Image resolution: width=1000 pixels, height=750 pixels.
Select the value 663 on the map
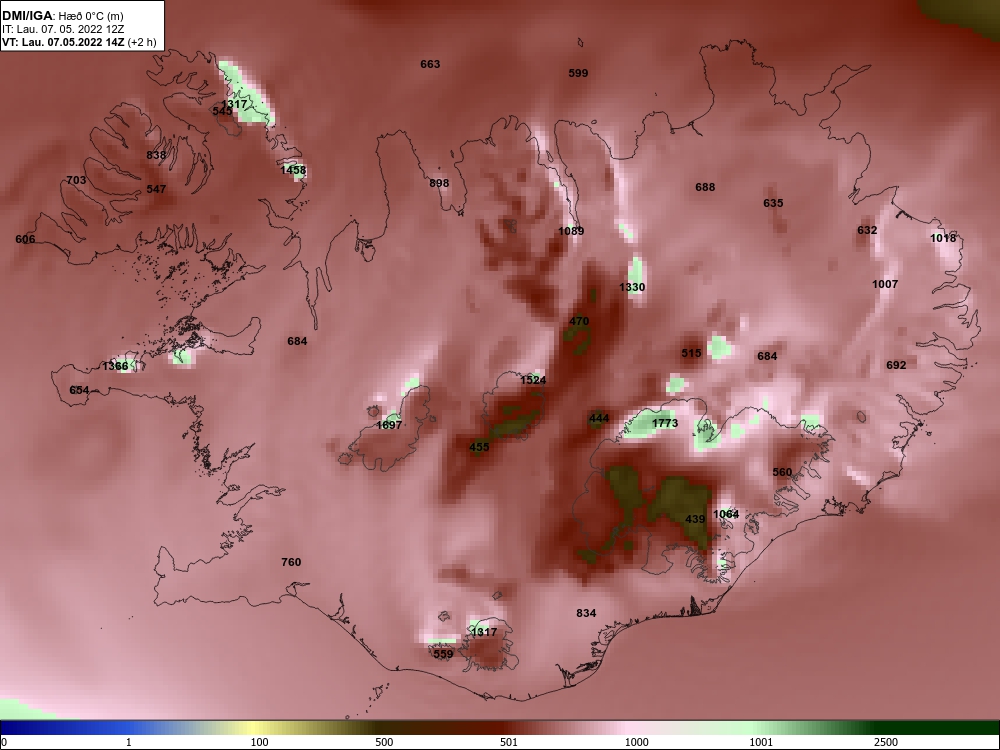(x=430, y=64)
